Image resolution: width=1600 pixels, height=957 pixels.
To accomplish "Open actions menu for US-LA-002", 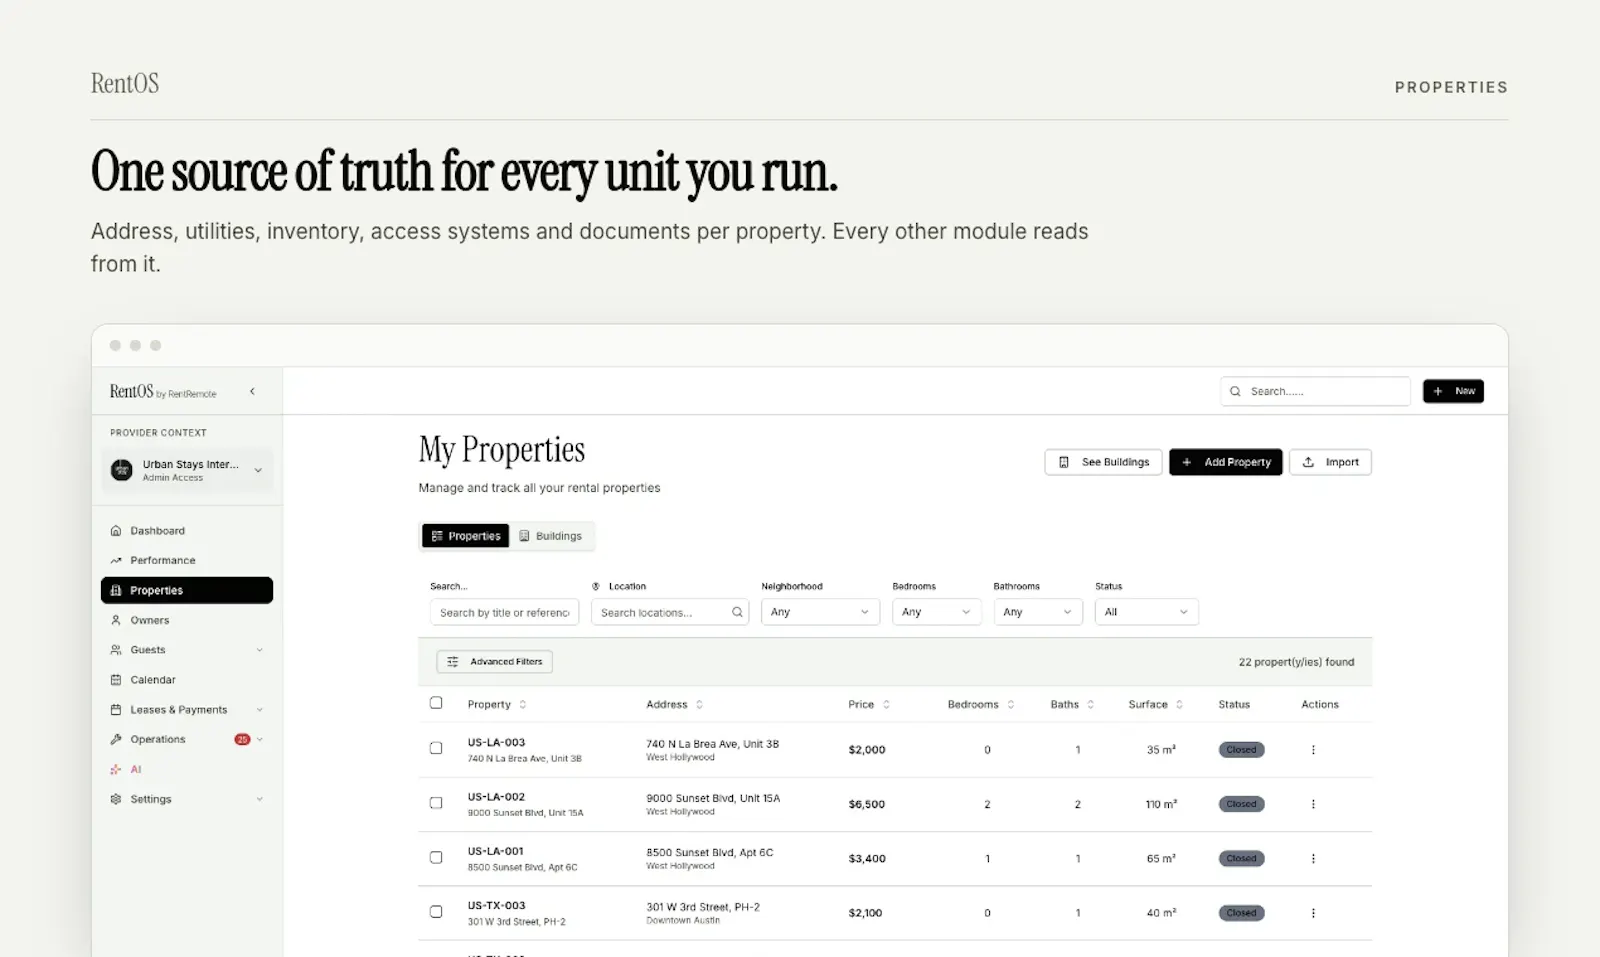I will (1313, 804).
